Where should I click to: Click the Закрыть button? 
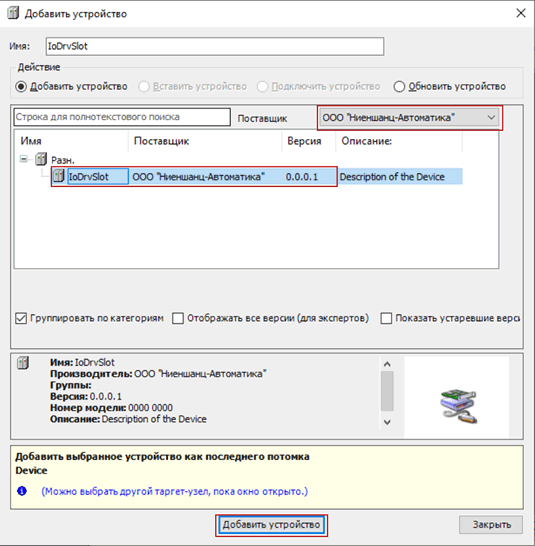point(491,524)
